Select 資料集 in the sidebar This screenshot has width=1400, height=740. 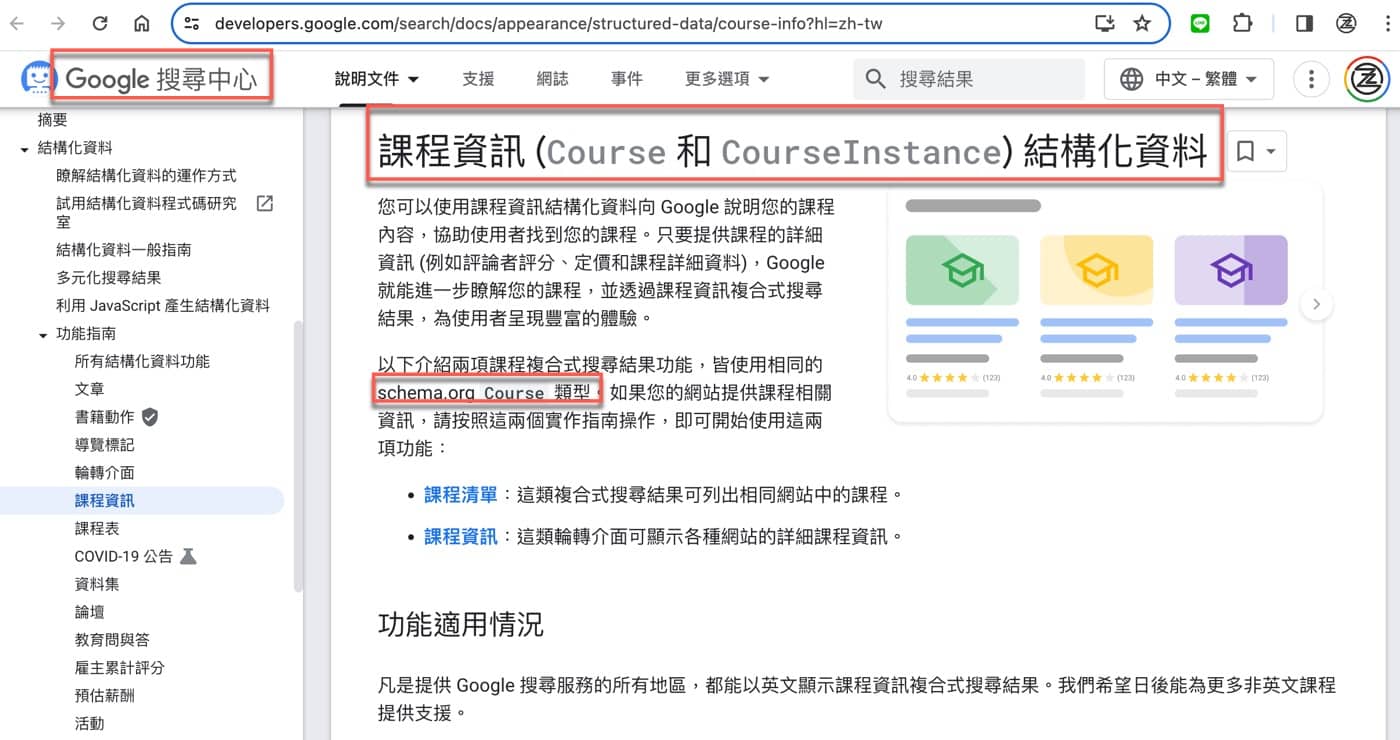tap(97, 584)
